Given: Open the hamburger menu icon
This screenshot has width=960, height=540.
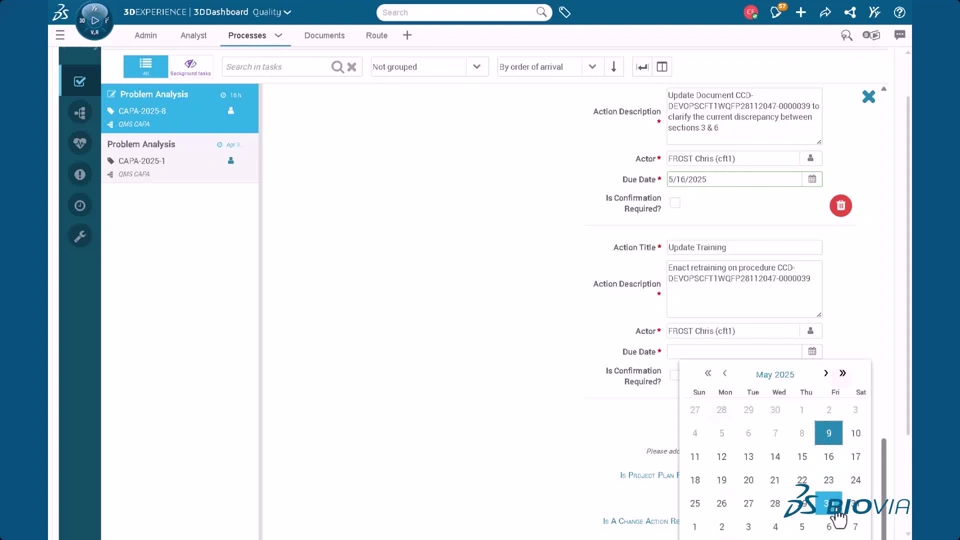Looking at the screenshot, I should [x=60, y=35].
